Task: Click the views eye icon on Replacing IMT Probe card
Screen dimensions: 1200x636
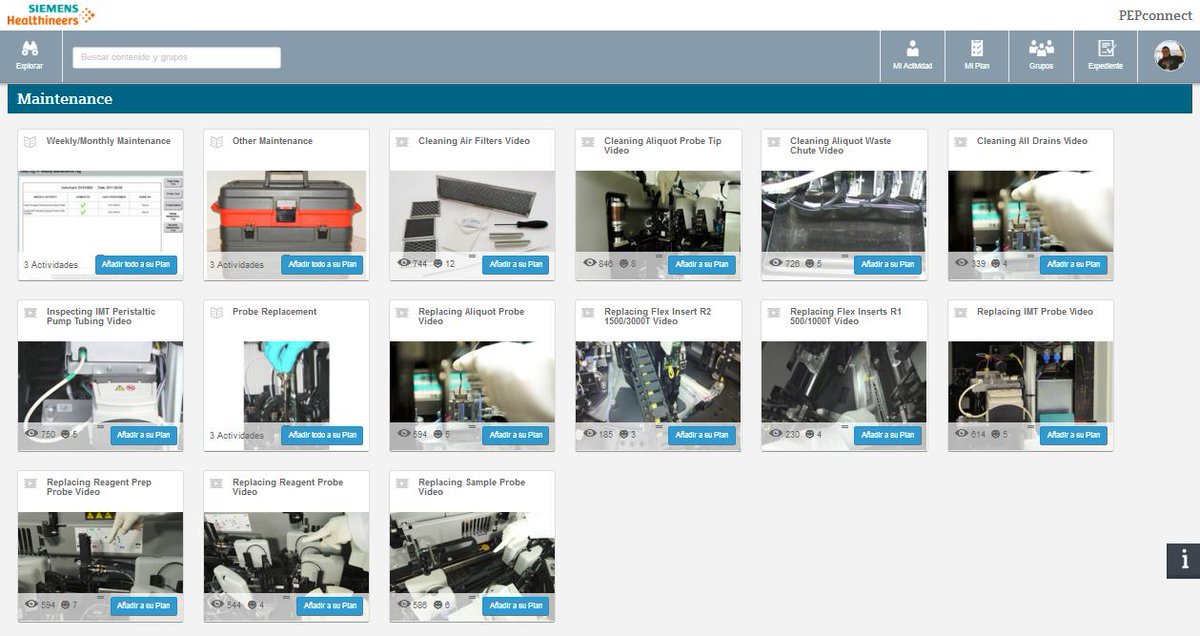Action: point(962,434)
